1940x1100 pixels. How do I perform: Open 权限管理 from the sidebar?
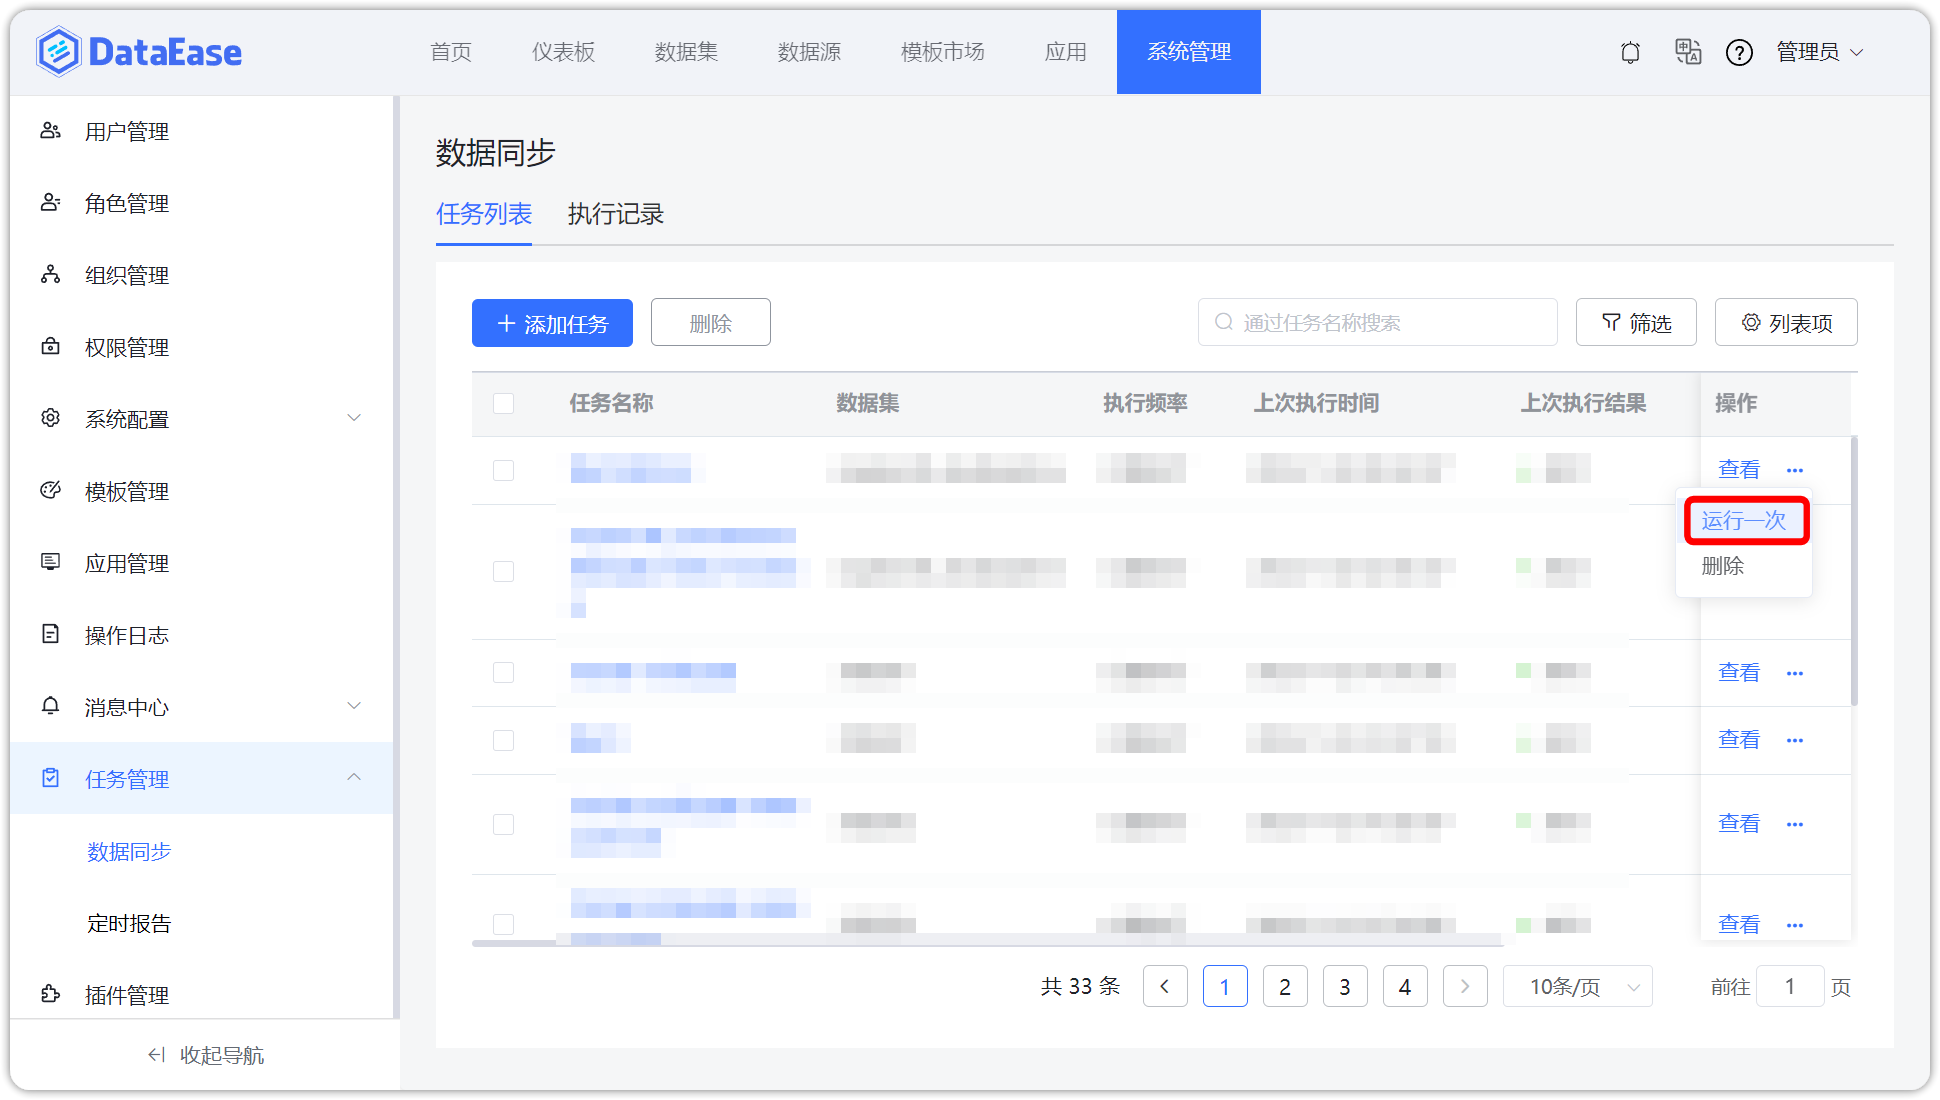[125, 347]
